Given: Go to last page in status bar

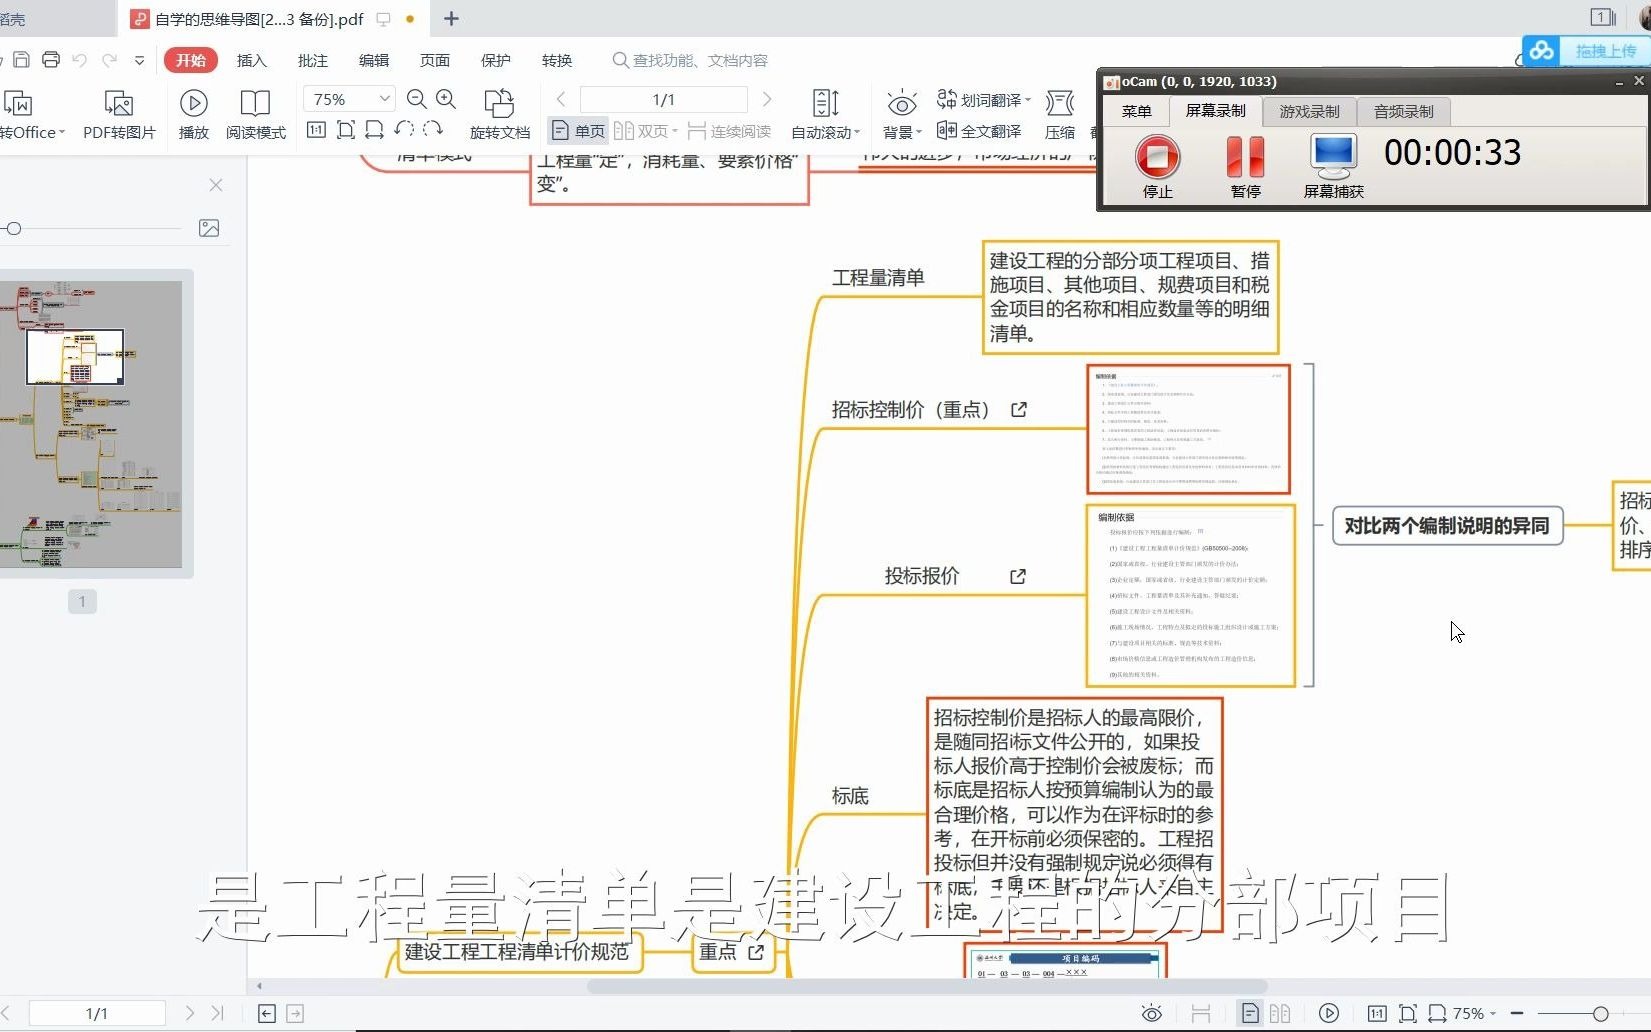Looking at the screenshot, I should click(x=217, y=1013).
